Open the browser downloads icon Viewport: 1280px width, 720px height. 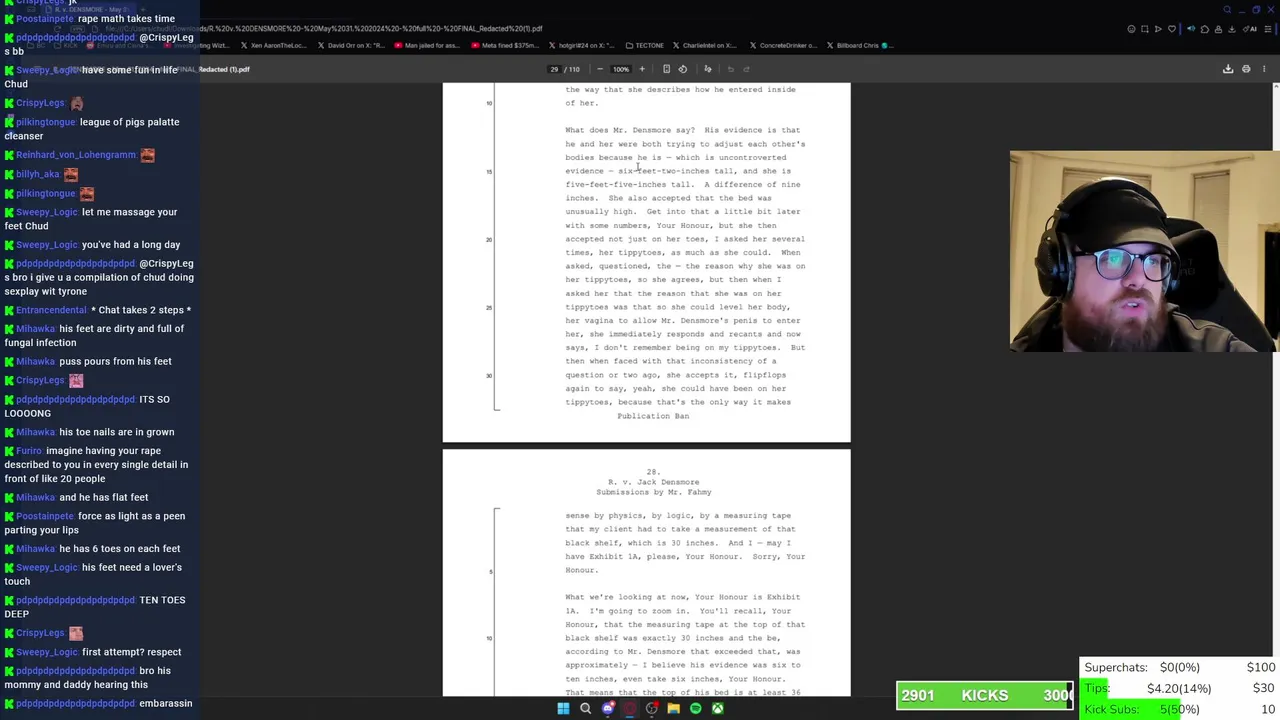[1231, 29]
